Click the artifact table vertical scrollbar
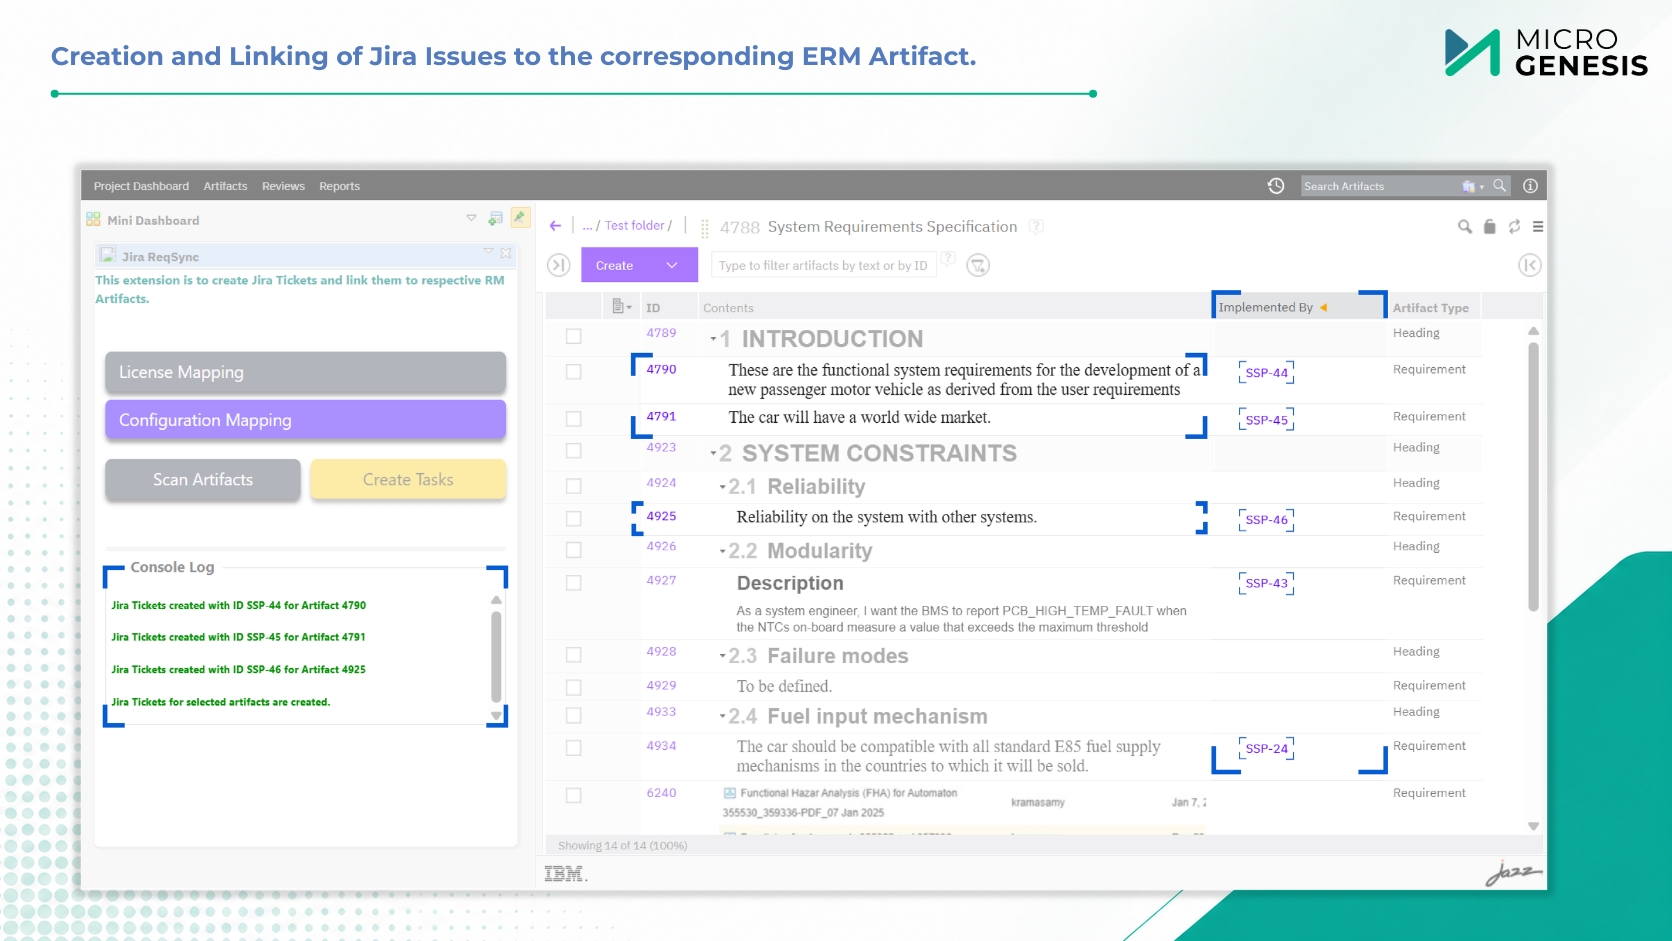Image resolution: width=1672 pixels, height=941 pixels. (x=1533, y=477)
